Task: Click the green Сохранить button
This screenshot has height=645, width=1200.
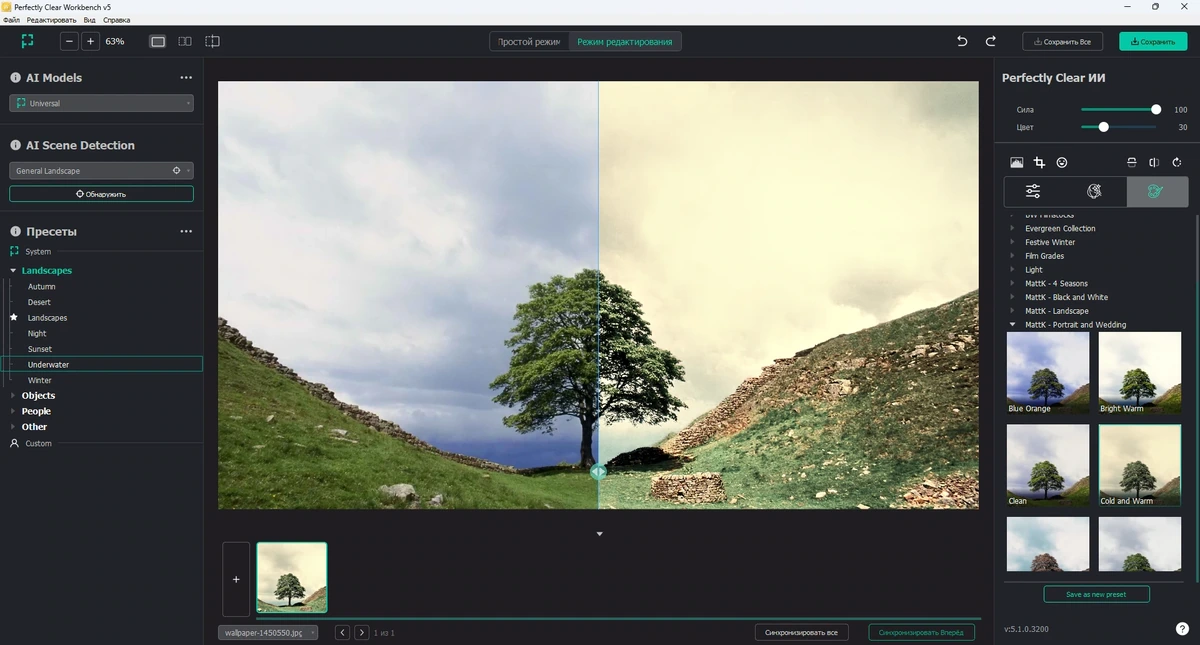Action: click(1152, 41)
